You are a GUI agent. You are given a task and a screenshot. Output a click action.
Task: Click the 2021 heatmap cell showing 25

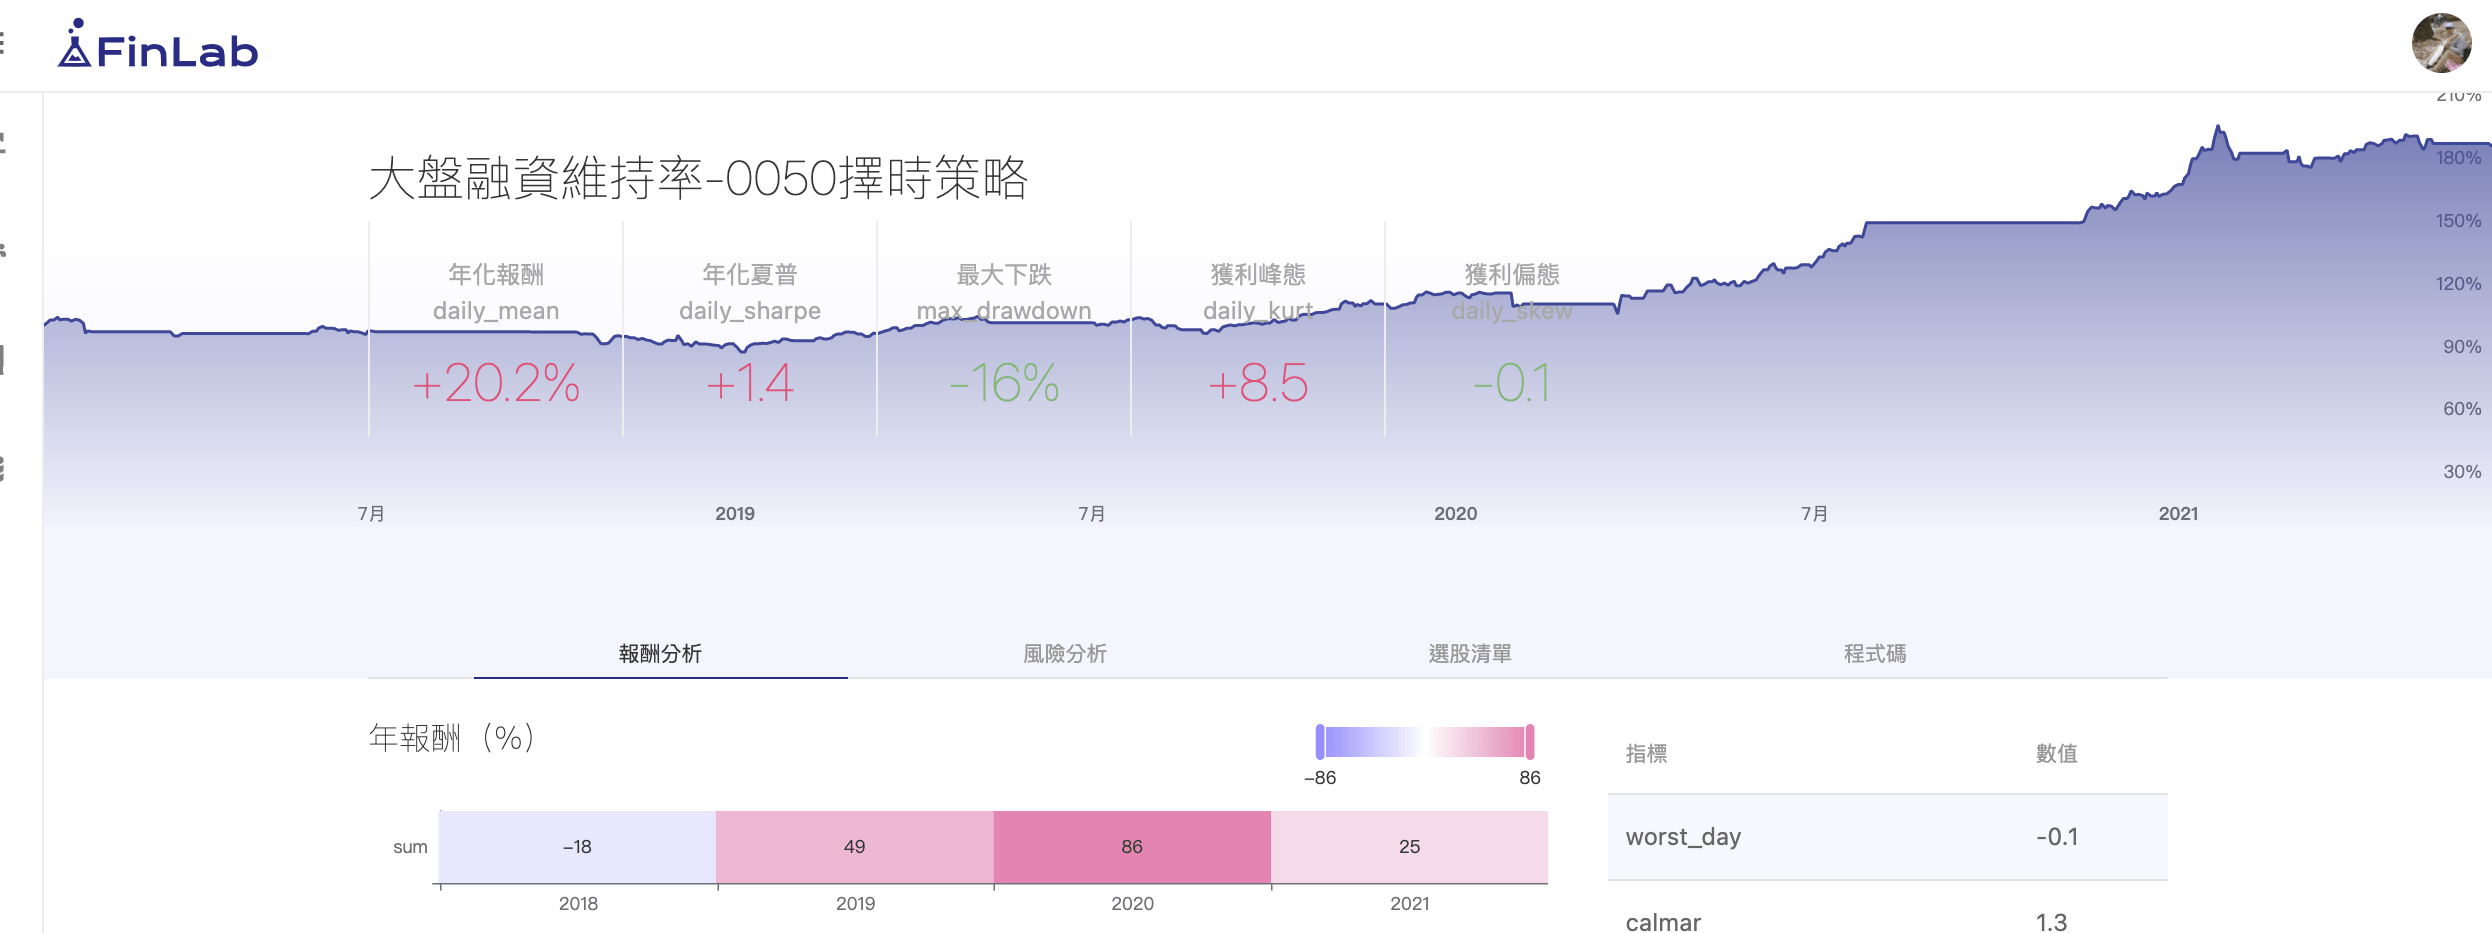coord(1409,846)
